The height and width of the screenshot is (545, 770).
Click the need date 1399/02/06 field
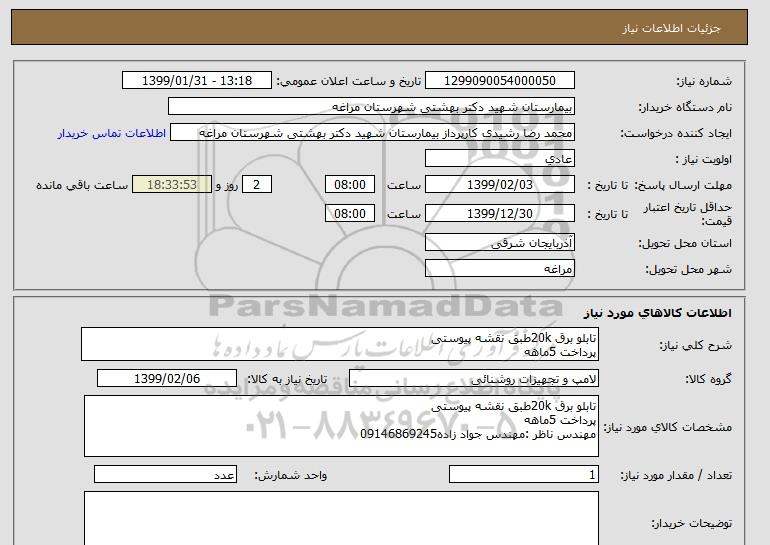(x=167, y=379)
